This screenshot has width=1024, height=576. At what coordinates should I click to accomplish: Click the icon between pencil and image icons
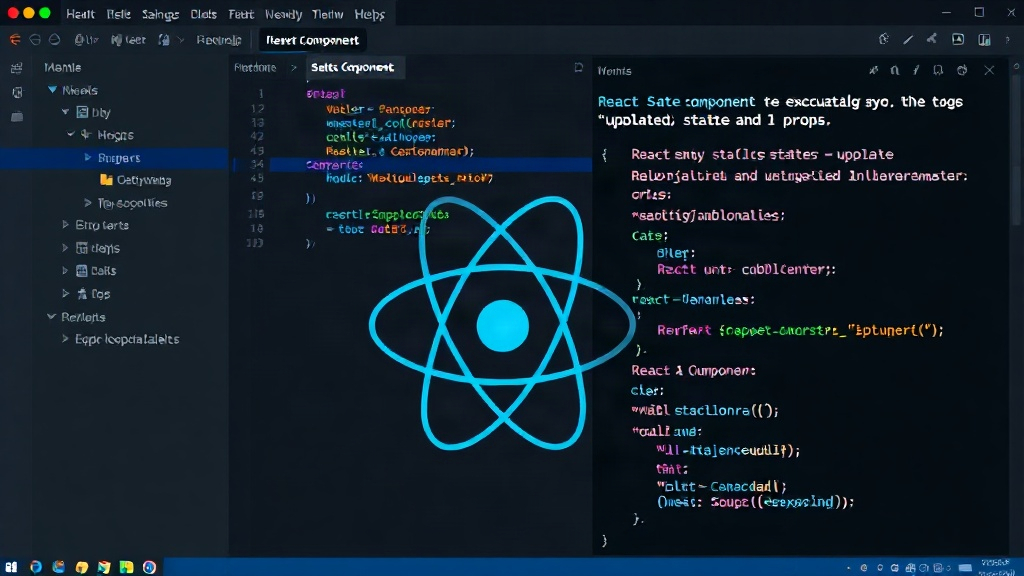coord(932,39)
